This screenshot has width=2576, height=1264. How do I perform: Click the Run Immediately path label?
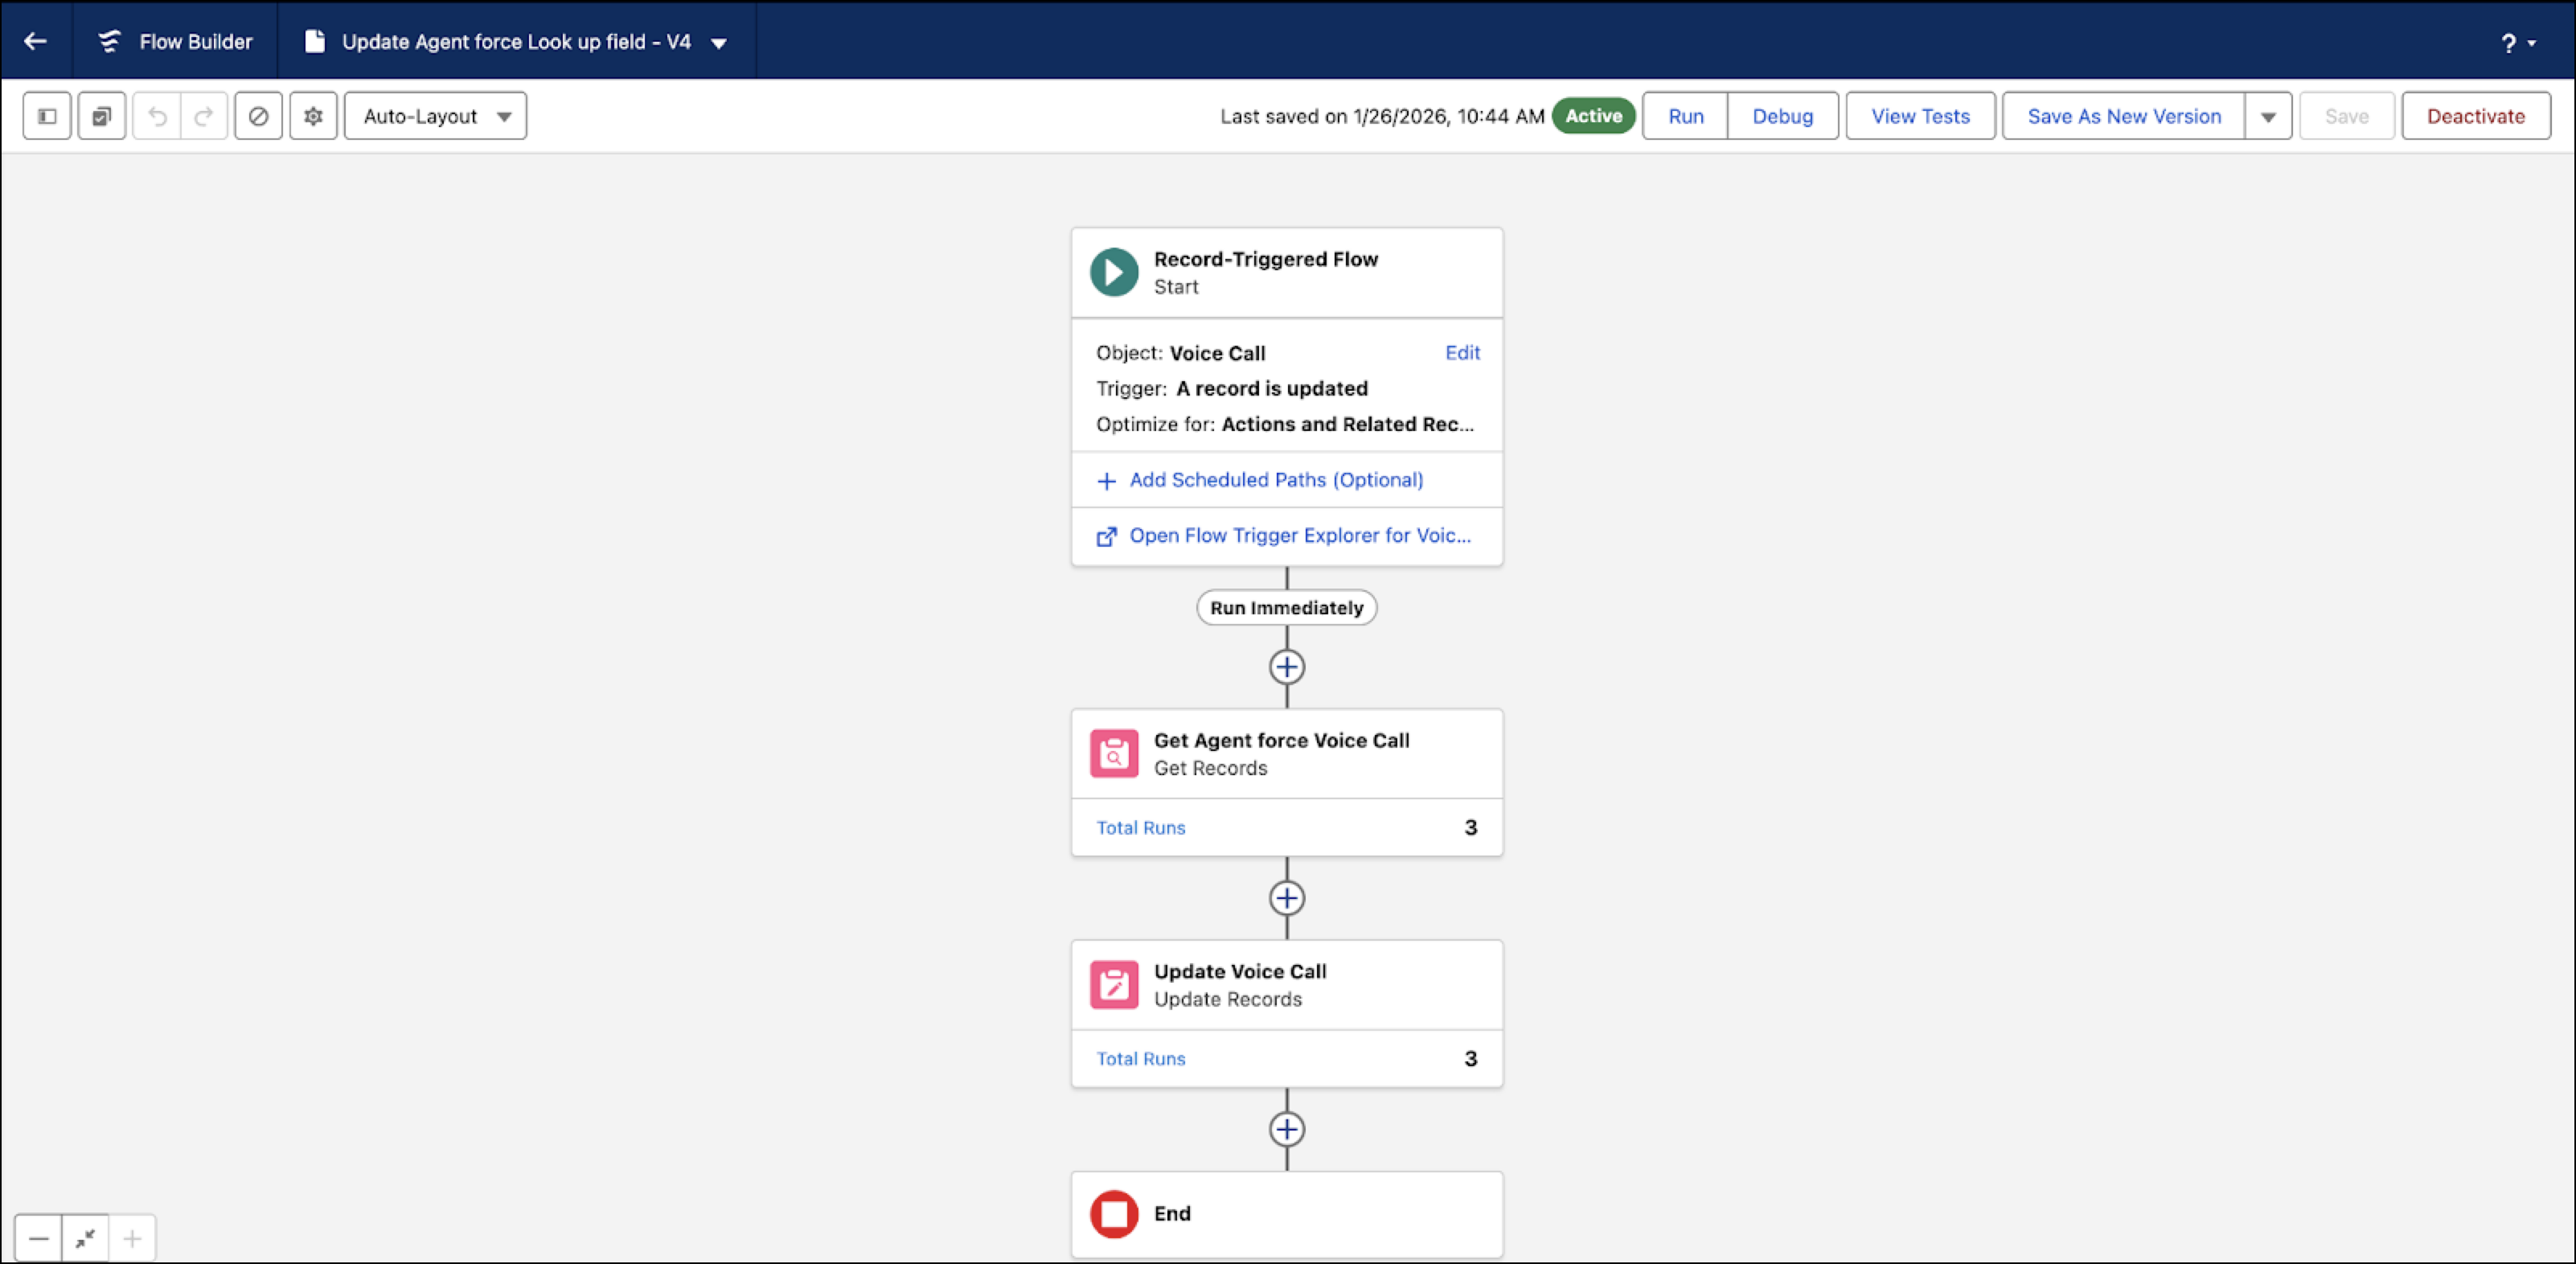pos(1287,608)
